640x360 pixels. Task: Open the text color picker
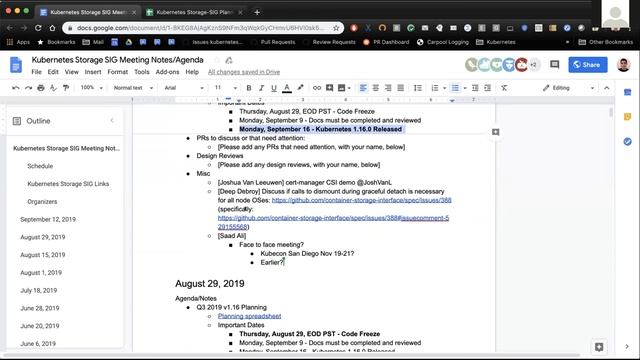coord(287,88)
